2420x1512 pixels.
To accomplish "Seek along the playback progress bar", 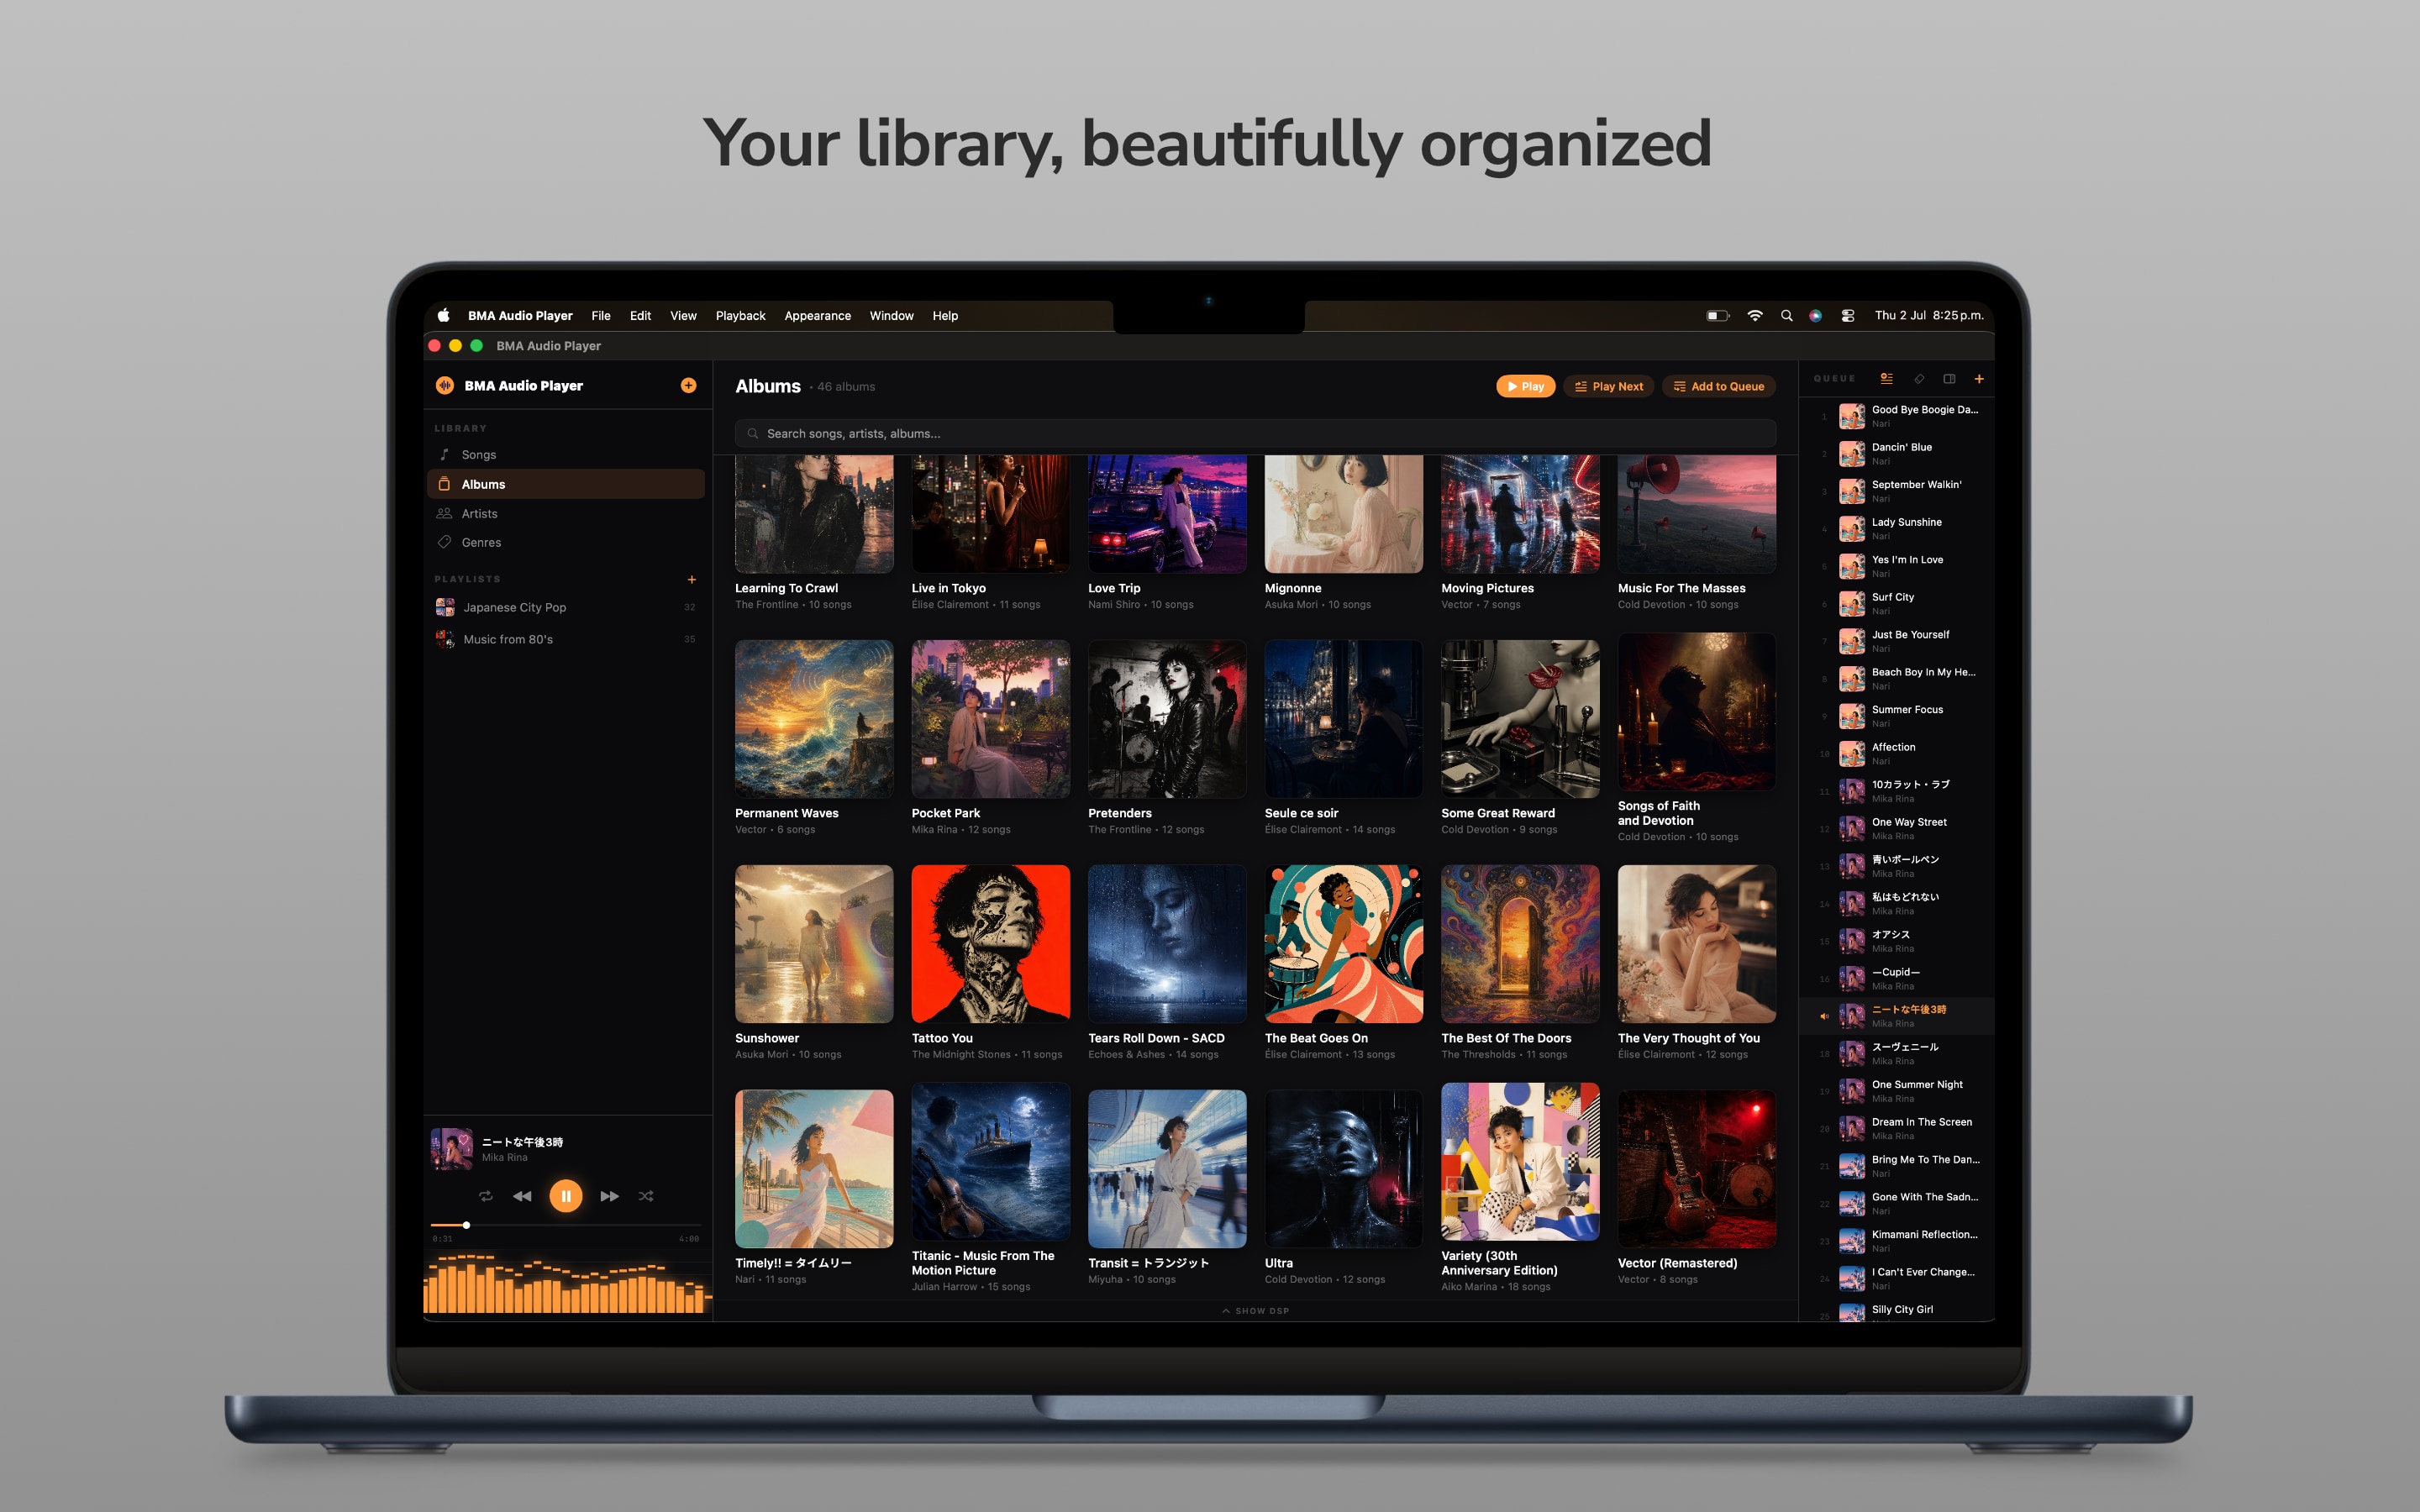I will (565, 1225).
